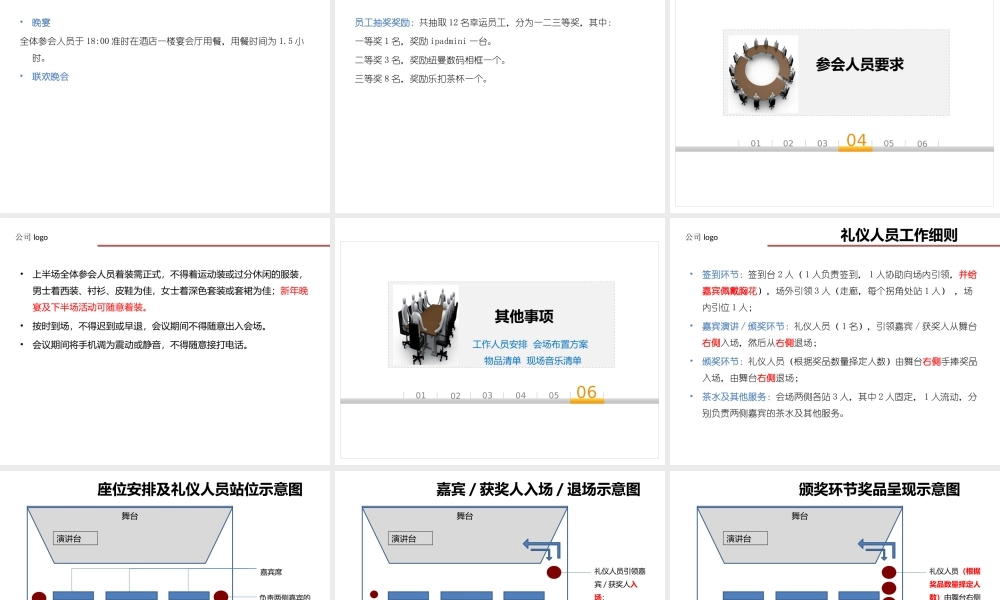This screenshot has height=600, width=1000.
Task: Click the 舞台 label in 座位安排 slide
Action: [129, 516]
